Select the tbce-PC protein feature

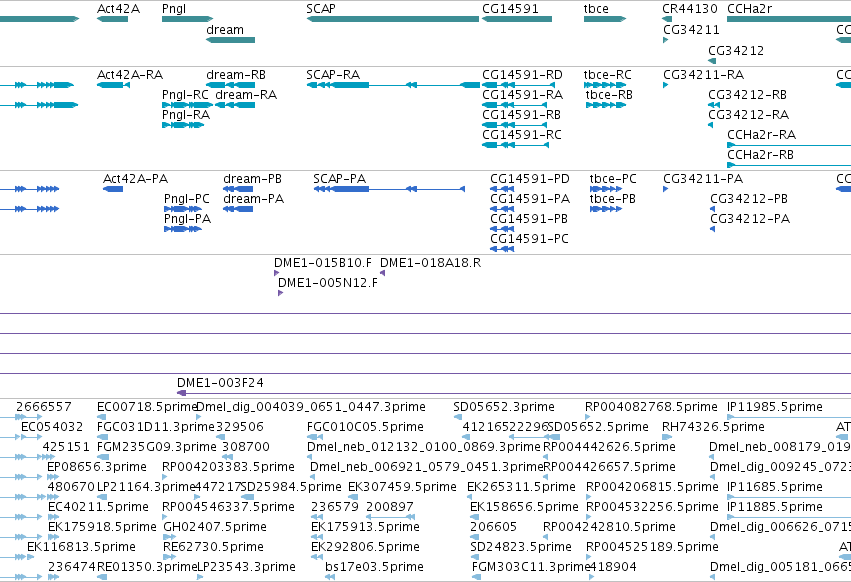[606, 189]
